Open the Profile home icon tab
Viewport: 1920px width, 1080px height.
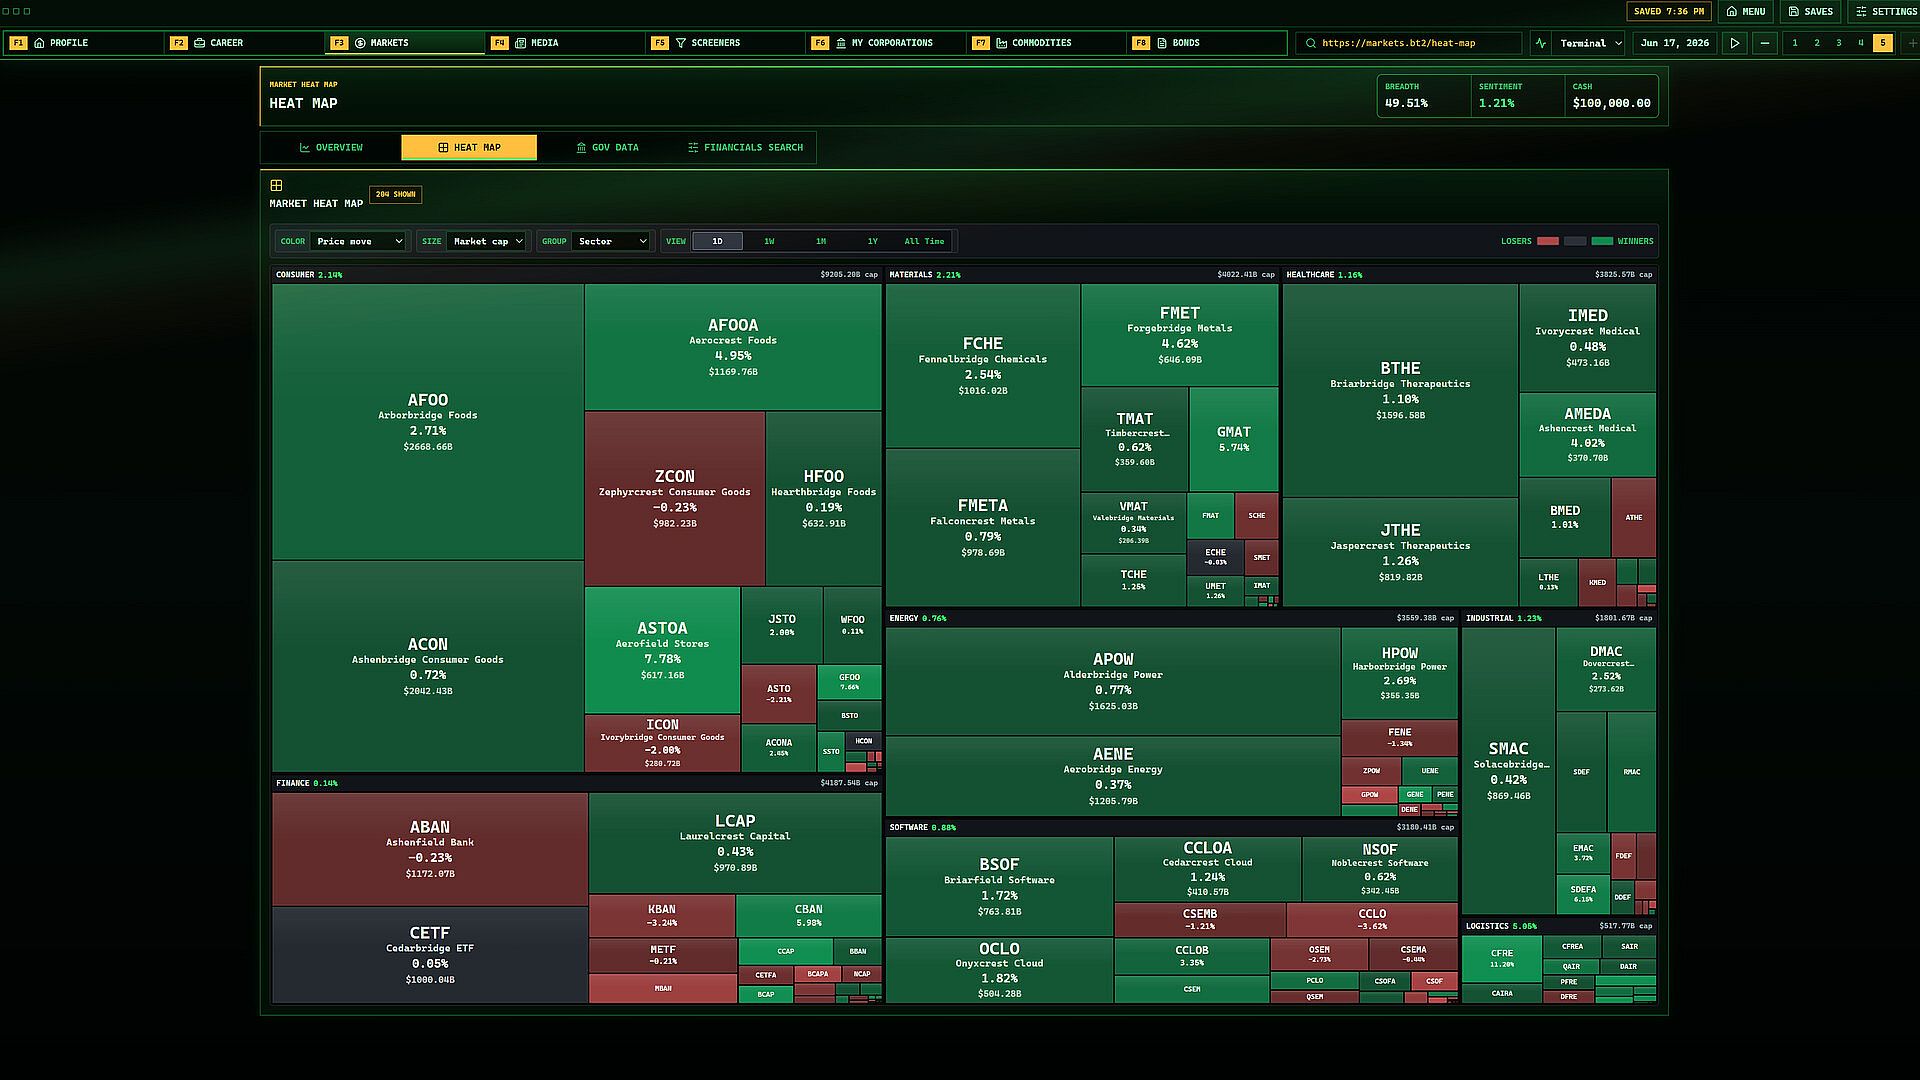click(x=39, y=43)
